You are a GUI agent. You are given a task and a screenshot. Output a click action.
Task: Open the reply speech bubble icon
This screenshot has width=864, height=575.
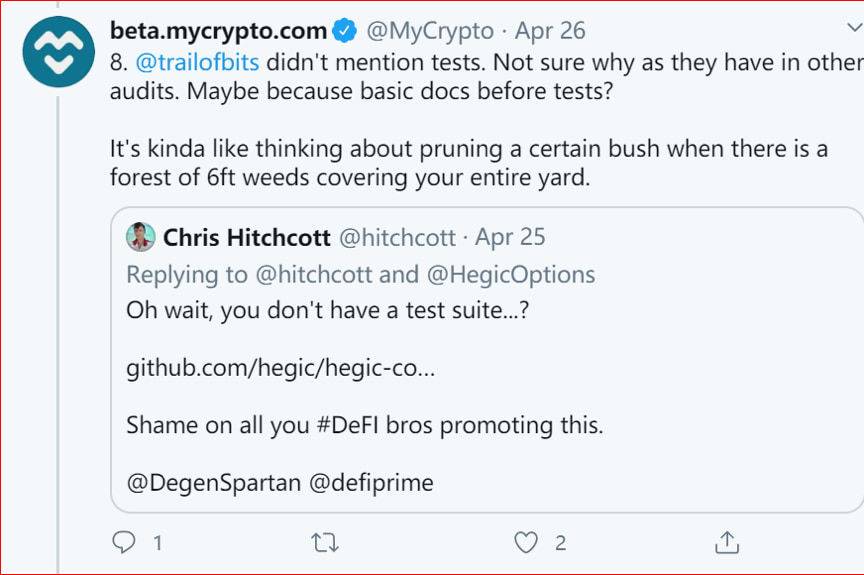[x=123, y=543]
